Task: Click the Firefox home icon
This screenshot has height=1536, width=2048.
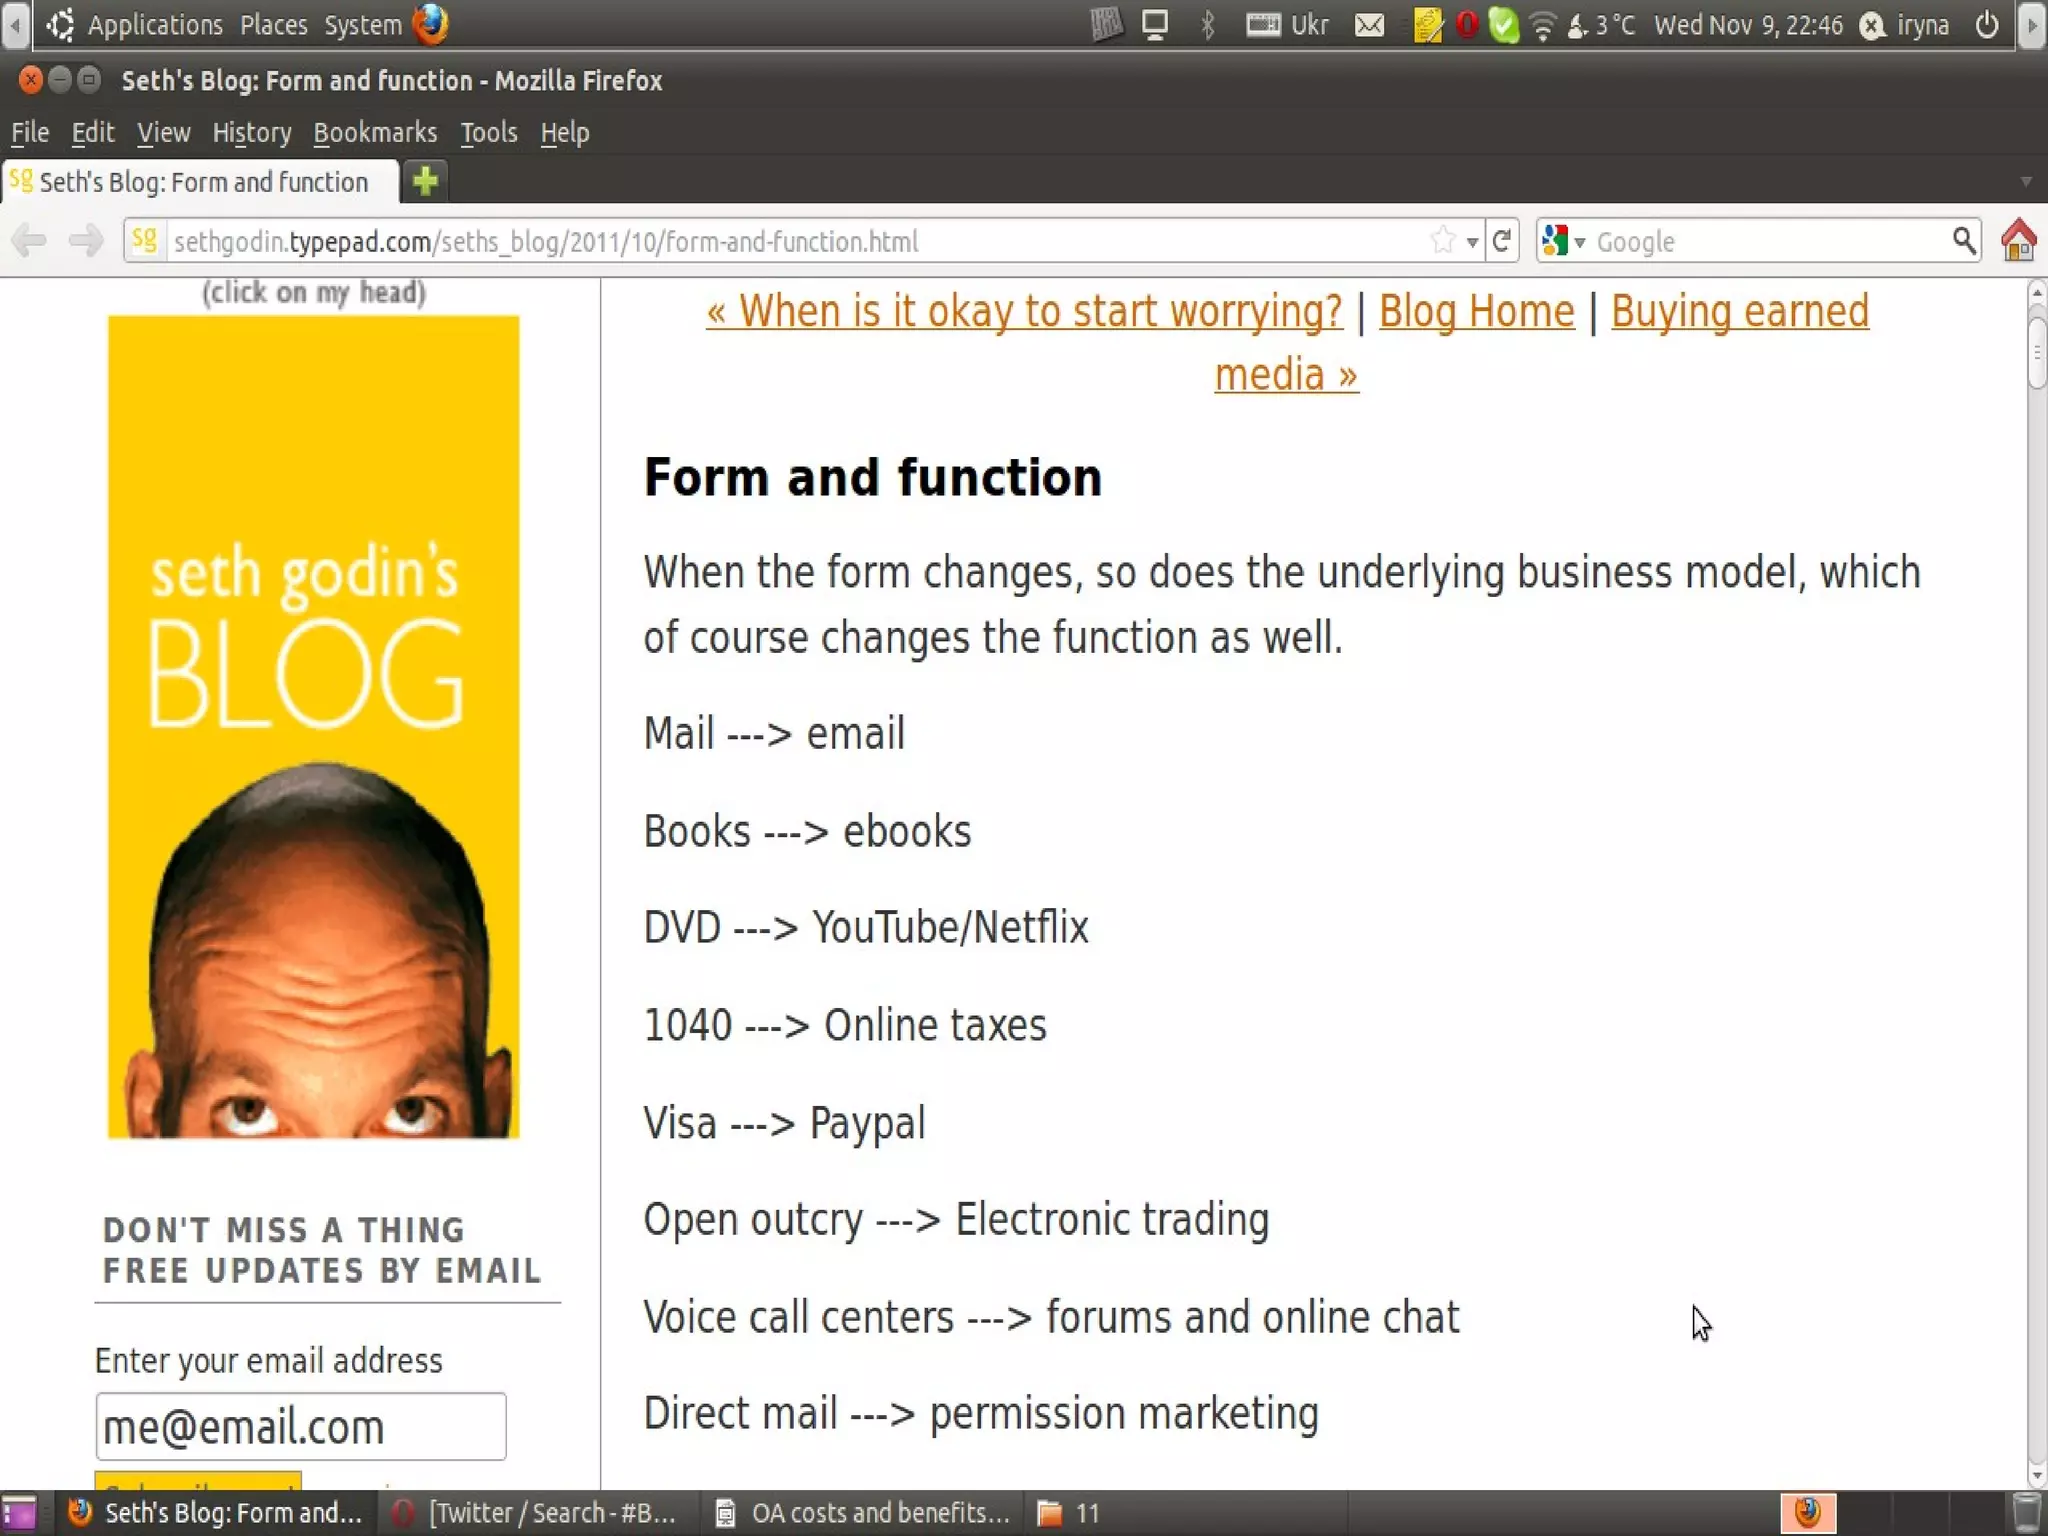Action: [2018, 240]
